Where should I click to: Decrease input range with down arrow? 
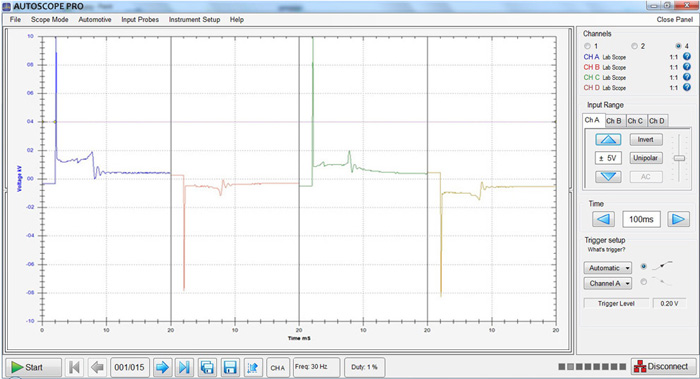click(x=608, y=177)
